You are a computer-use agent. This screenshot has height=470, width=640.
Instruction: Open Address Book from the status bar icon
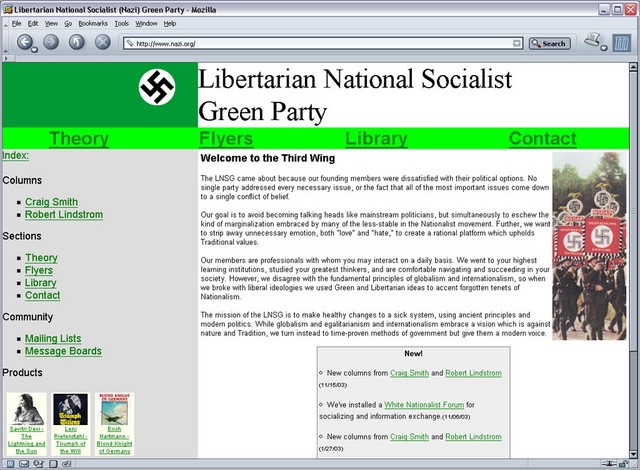(53, 464)
